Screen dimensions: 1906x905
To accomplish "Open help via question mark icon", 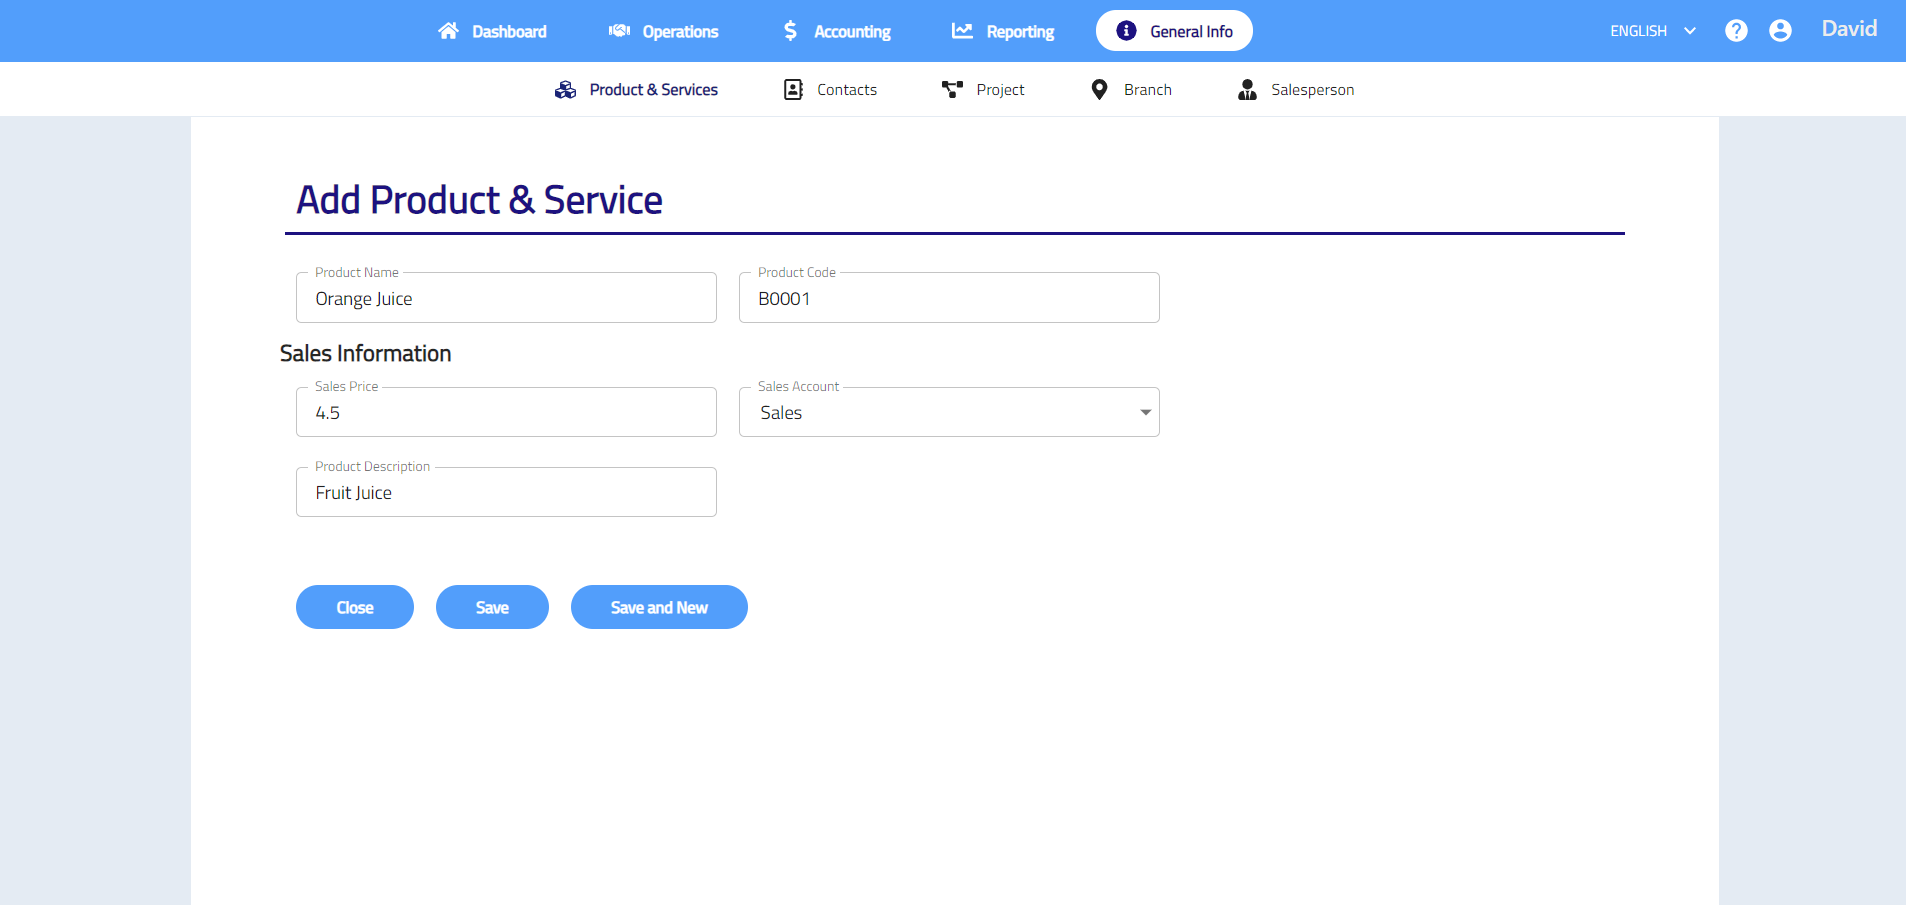I will 1736,31.
